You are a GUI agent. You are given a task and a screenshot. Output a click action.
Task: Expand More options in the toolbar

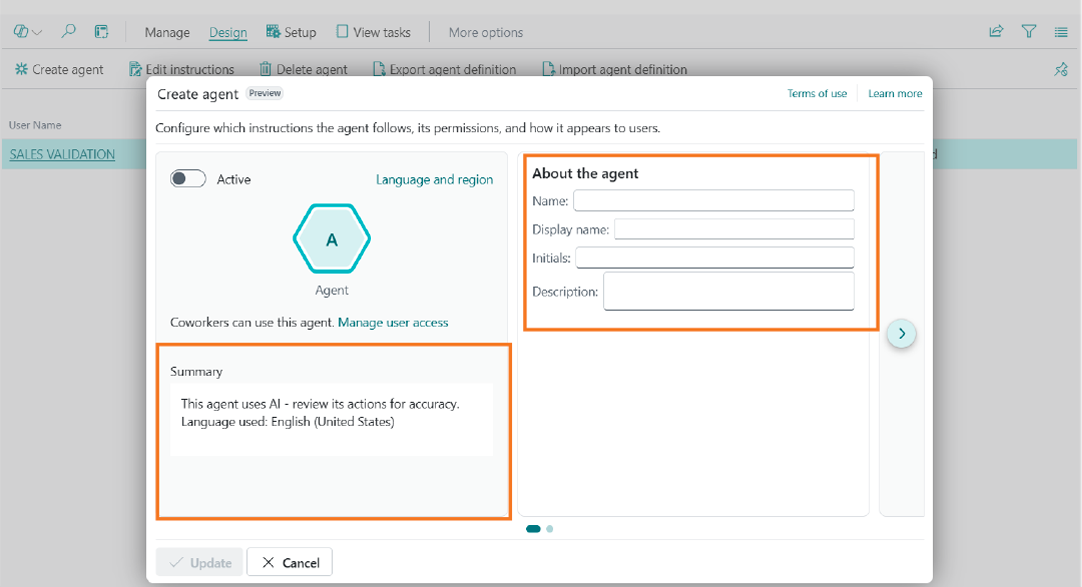click(485, 32)
